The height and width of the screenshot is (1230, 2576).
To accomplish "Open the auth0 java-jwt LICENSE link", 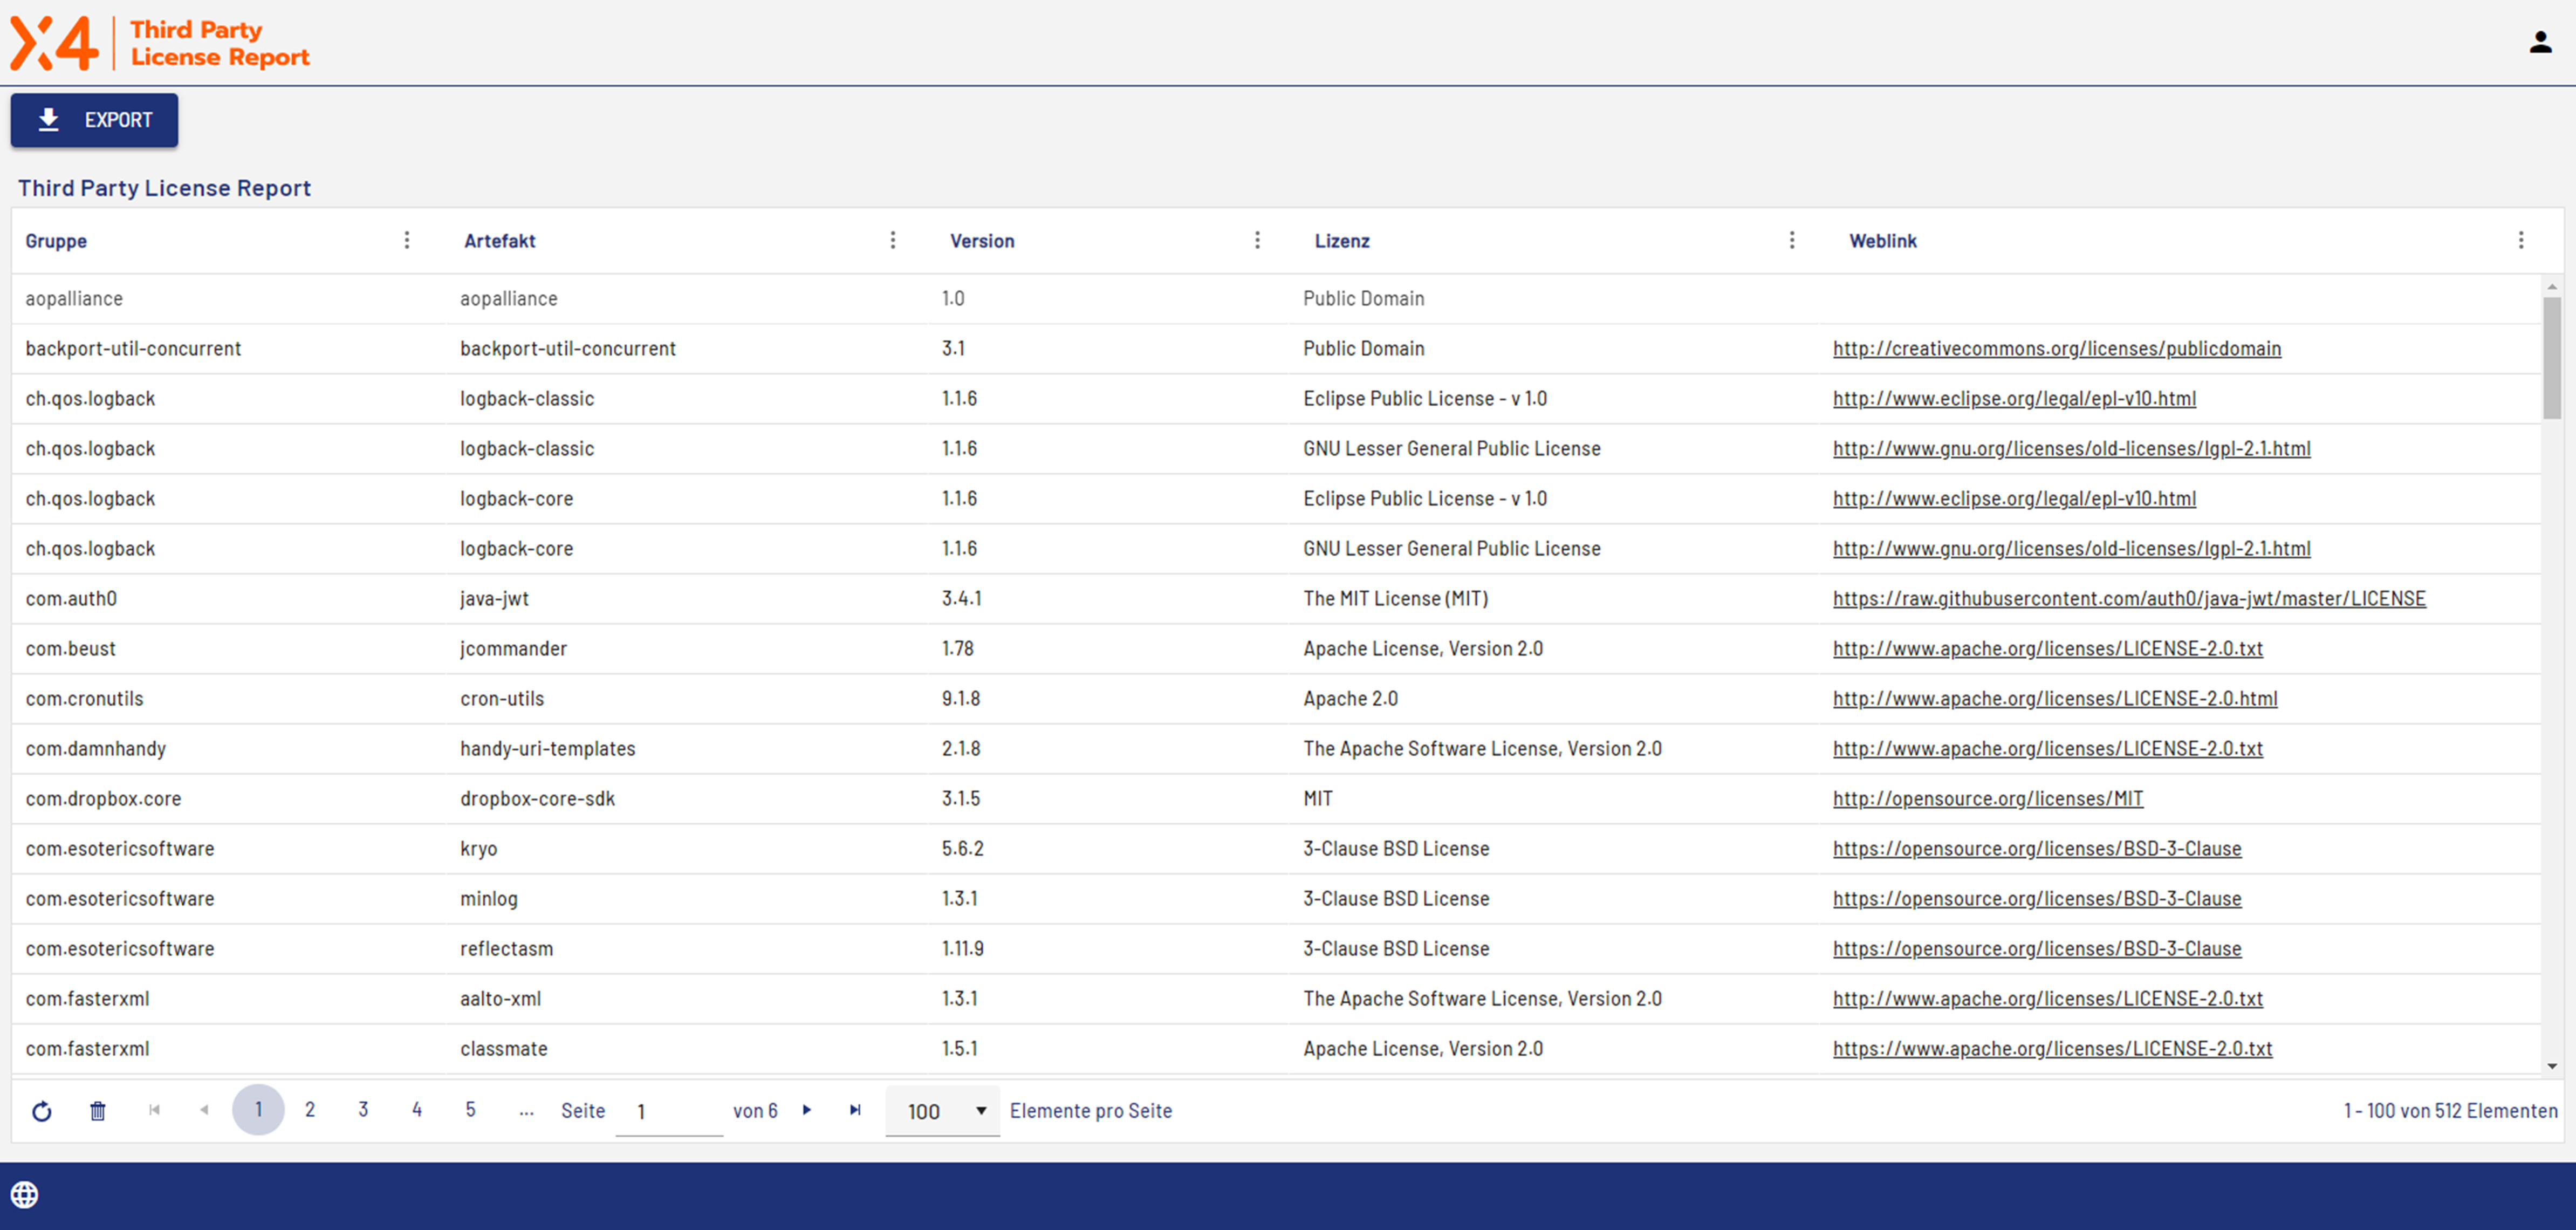I will coord(2128,598).
